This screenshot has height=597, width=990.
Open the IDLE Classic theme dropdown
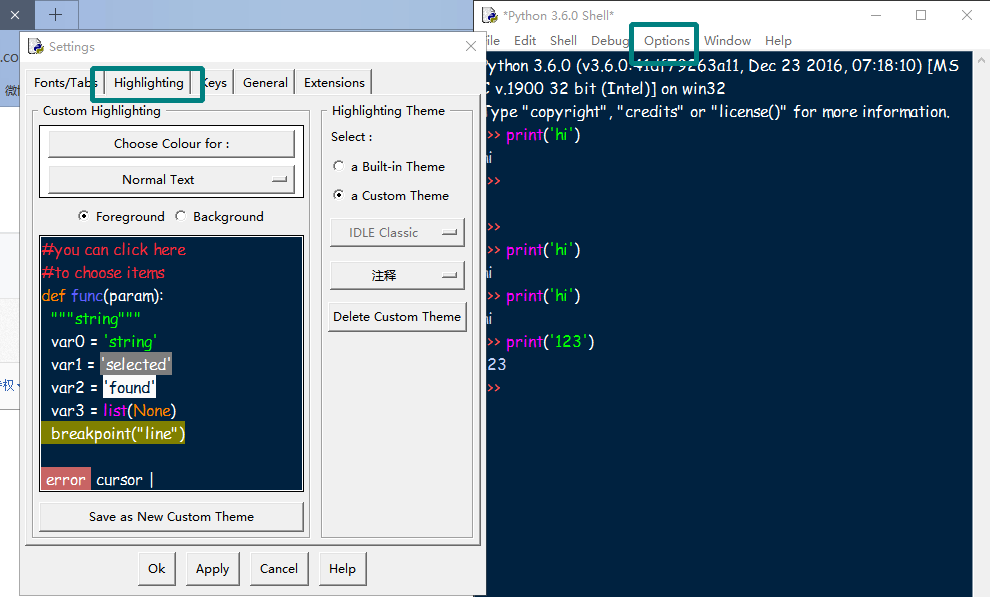(397, 232)
